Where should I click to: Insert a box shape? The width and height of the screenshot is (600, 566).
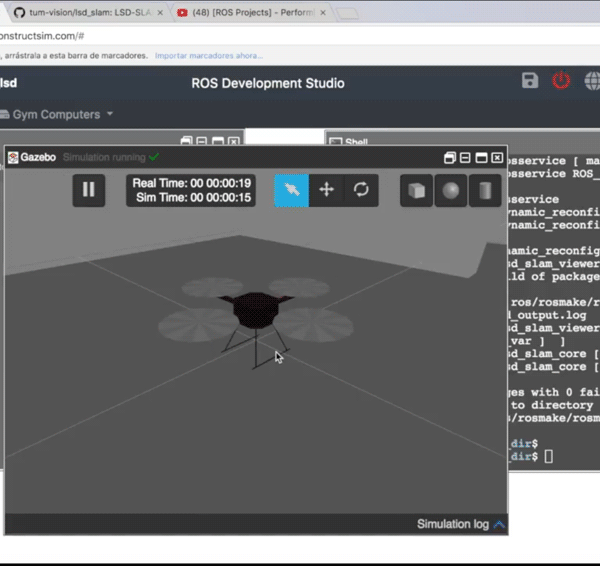point(416,190)
